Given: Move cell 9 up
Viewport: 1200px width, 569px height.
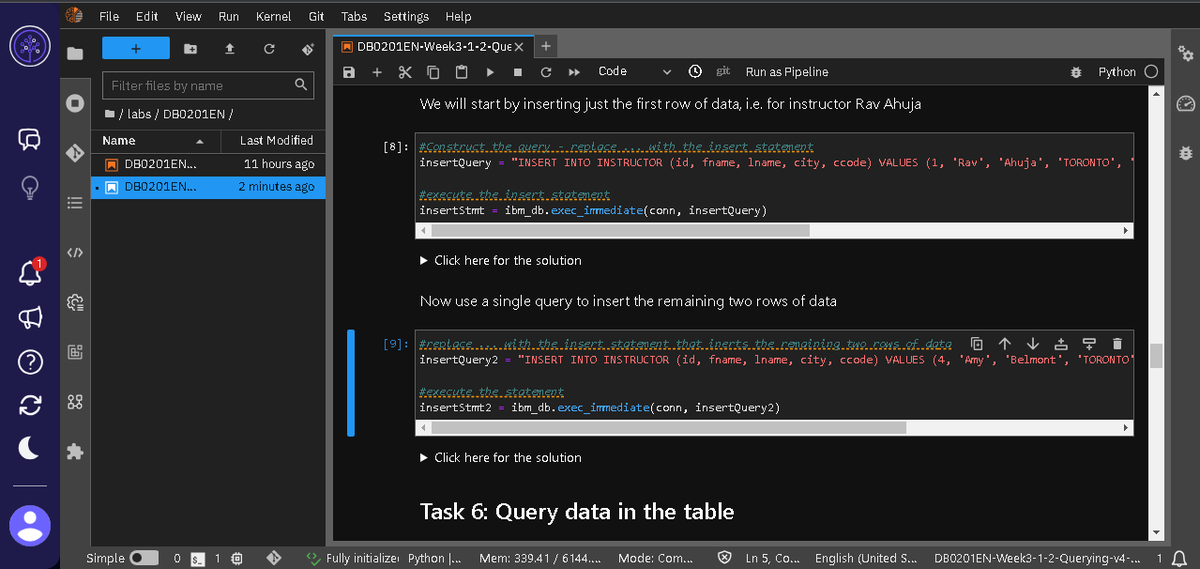Looking at the screenshot, I should 1005,343.
